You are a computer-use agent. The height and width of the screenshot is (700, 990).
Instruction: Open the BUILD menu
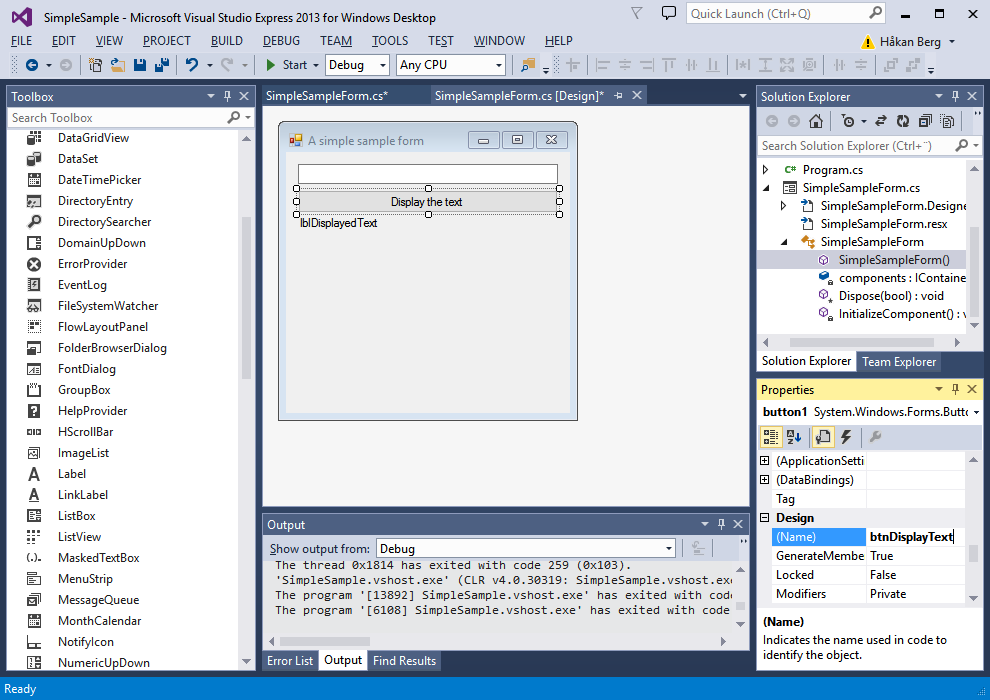click(227, 41)
